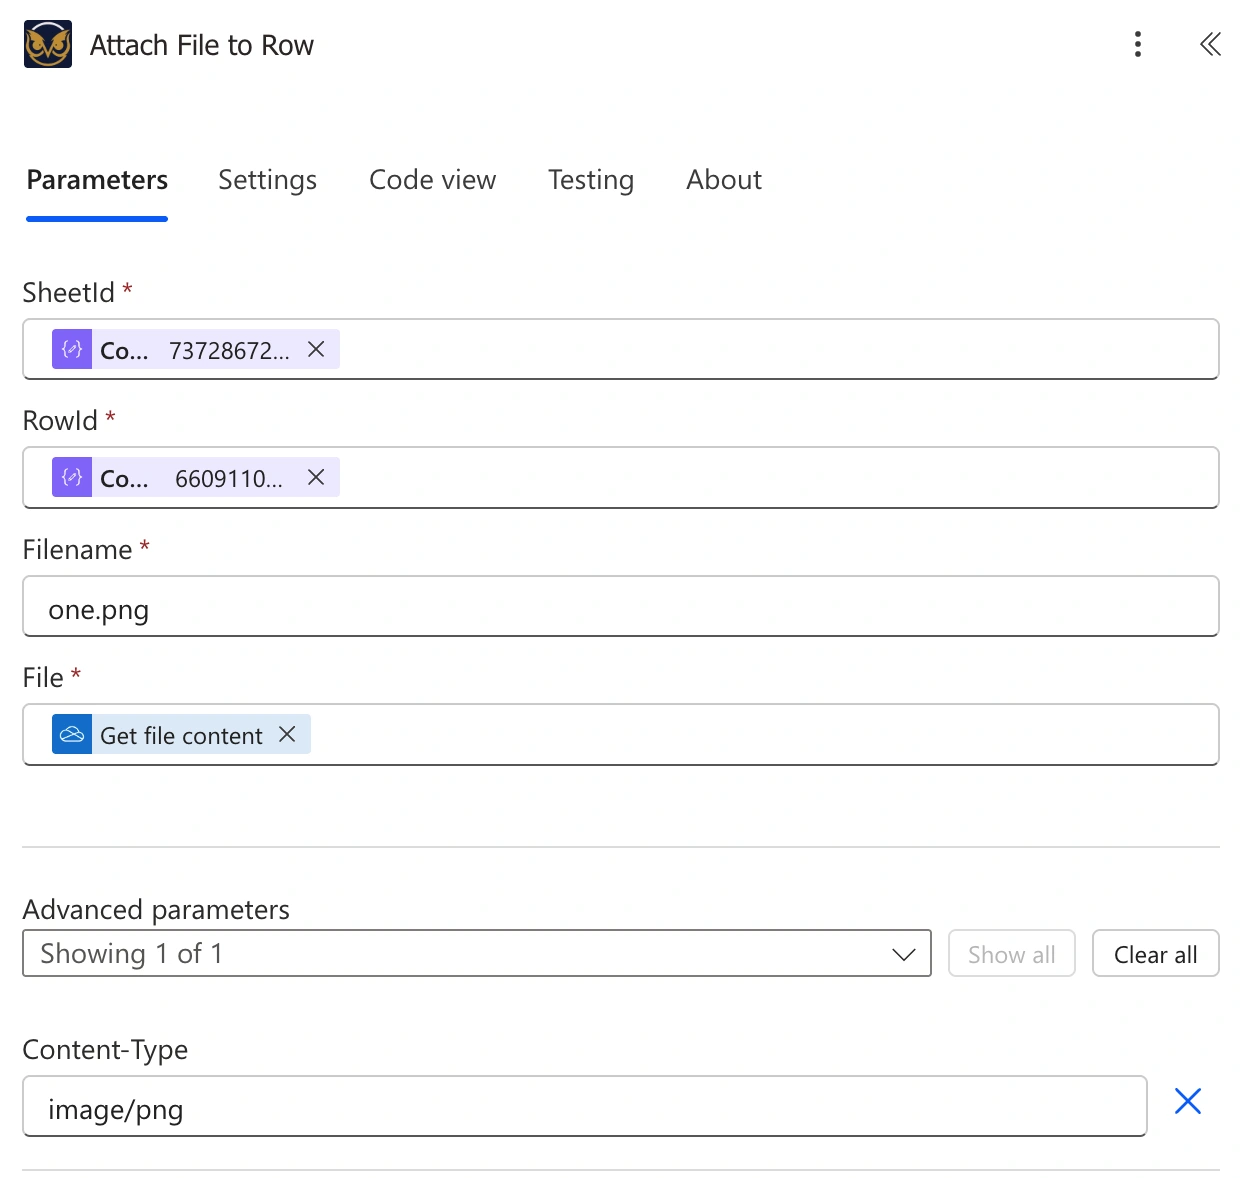Click inside the File input field
This screenshot has width=1242, height=1178.
[621, 734]
